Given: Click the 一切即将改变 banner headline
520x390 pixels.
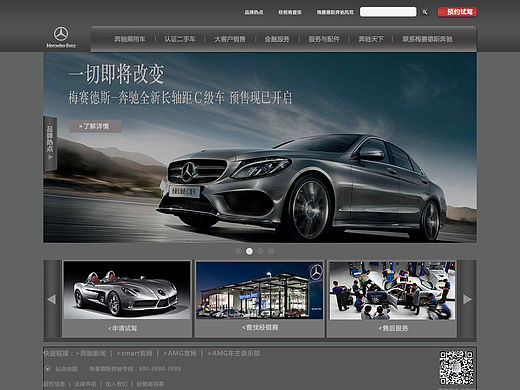Looking at the screenshot, I should [117, 74].
